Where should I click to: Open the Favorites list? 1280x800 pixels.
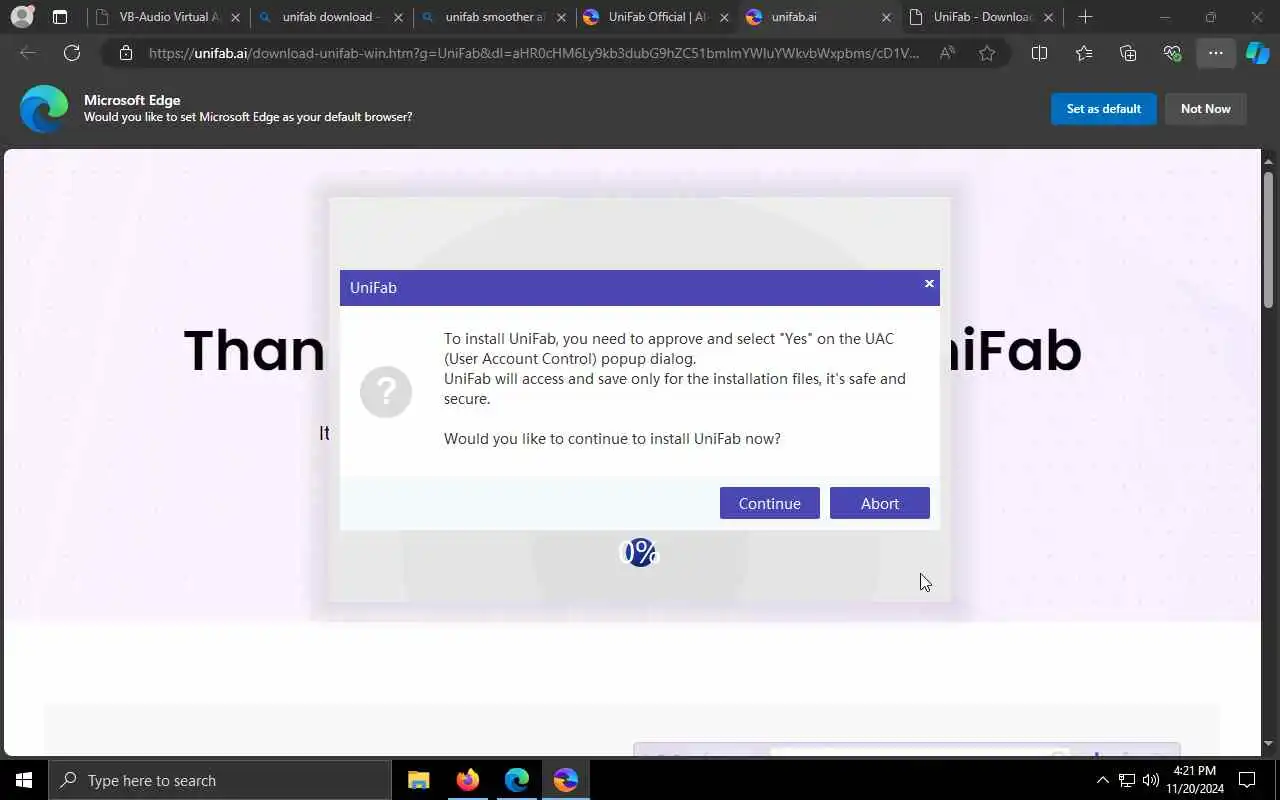(1084, 53)
